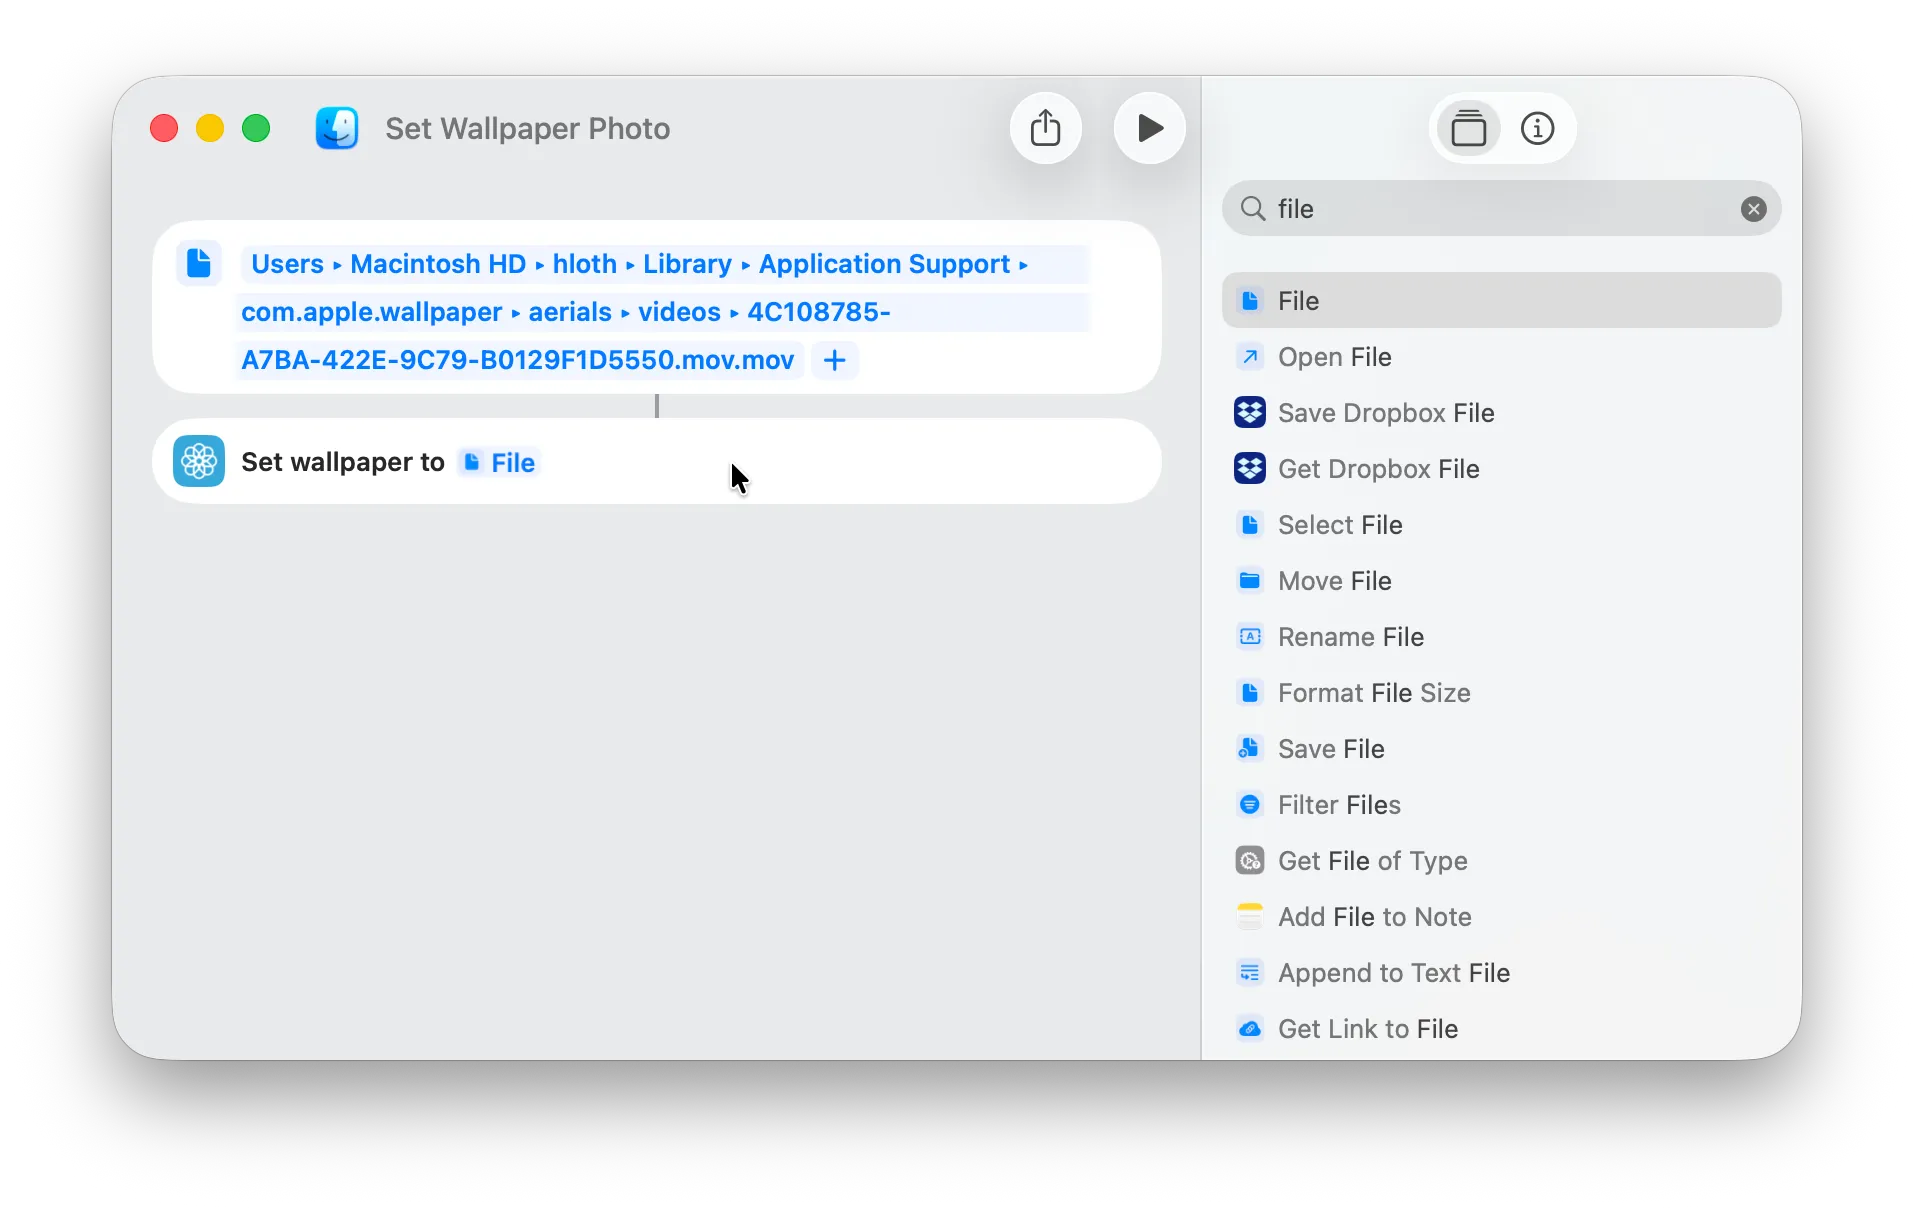
Task: Click the Select File document icon
Action: pyautogui.click(x=1250, y=525)
